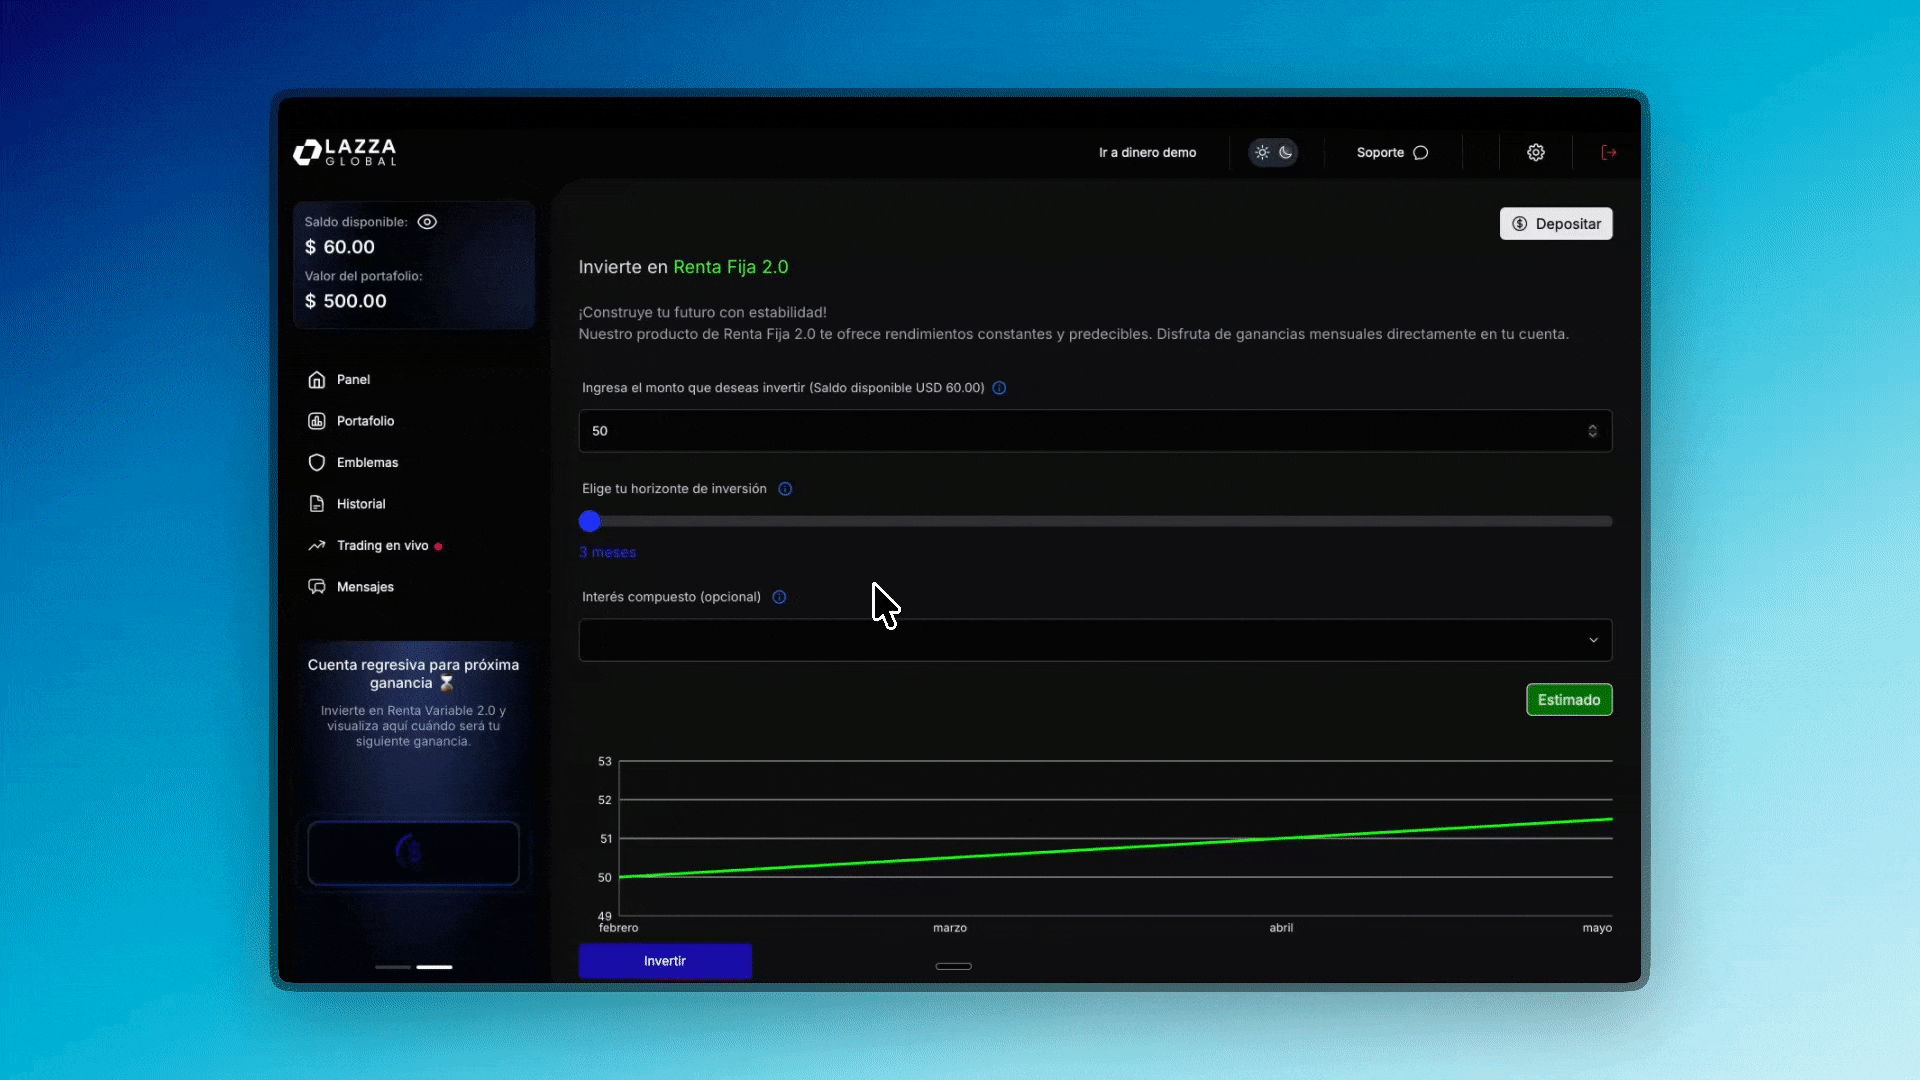Switch to light mode sun icon

[1262, 153]
